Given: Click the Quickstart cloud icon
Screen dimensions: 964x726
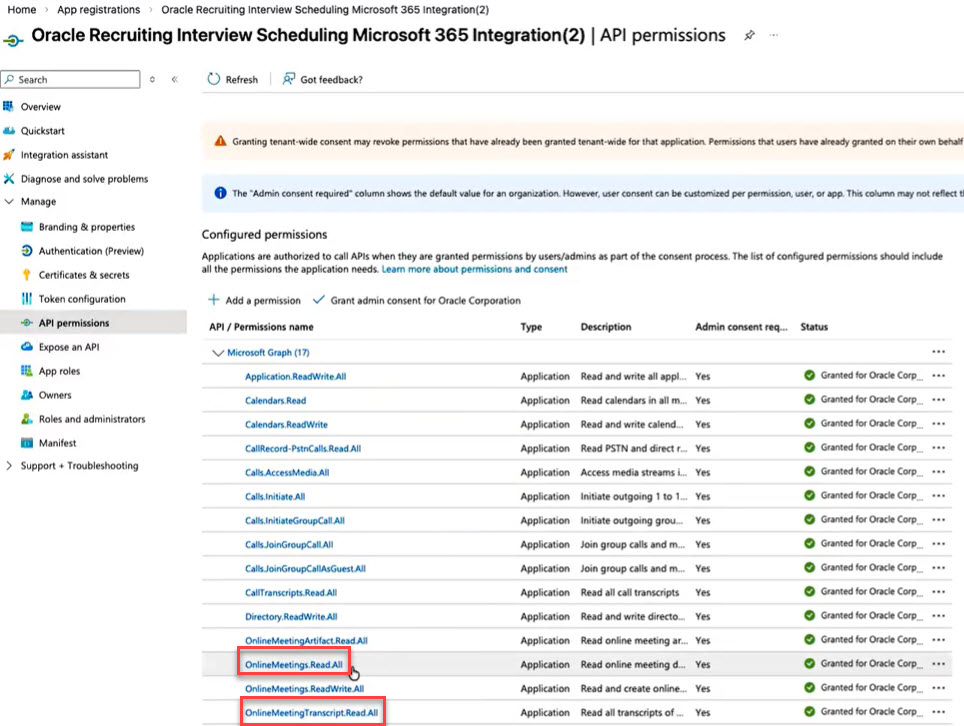Looking at the screenshot, I should click(9, 130).
